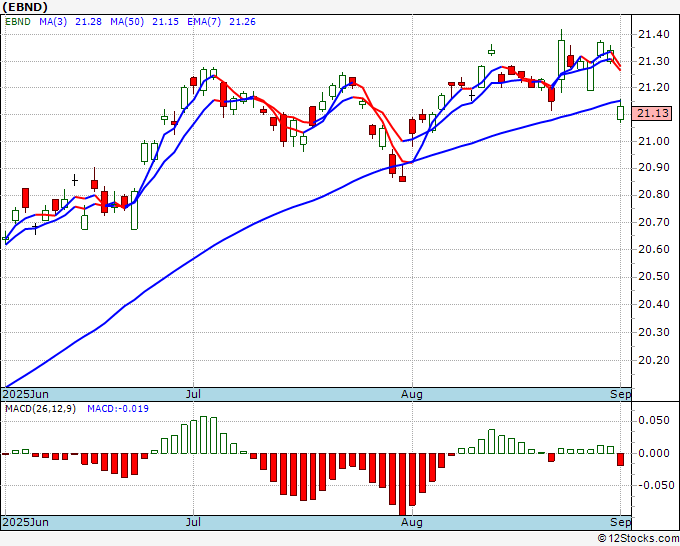
Task: Click the 20.60 price axis label
Action: tap(654, 249)
